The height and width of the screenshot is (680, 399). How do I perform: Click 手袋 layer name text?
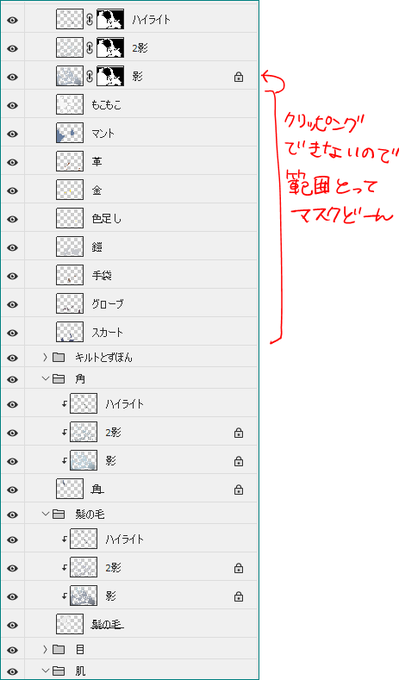pyautogui.click(x=102, y=275)
